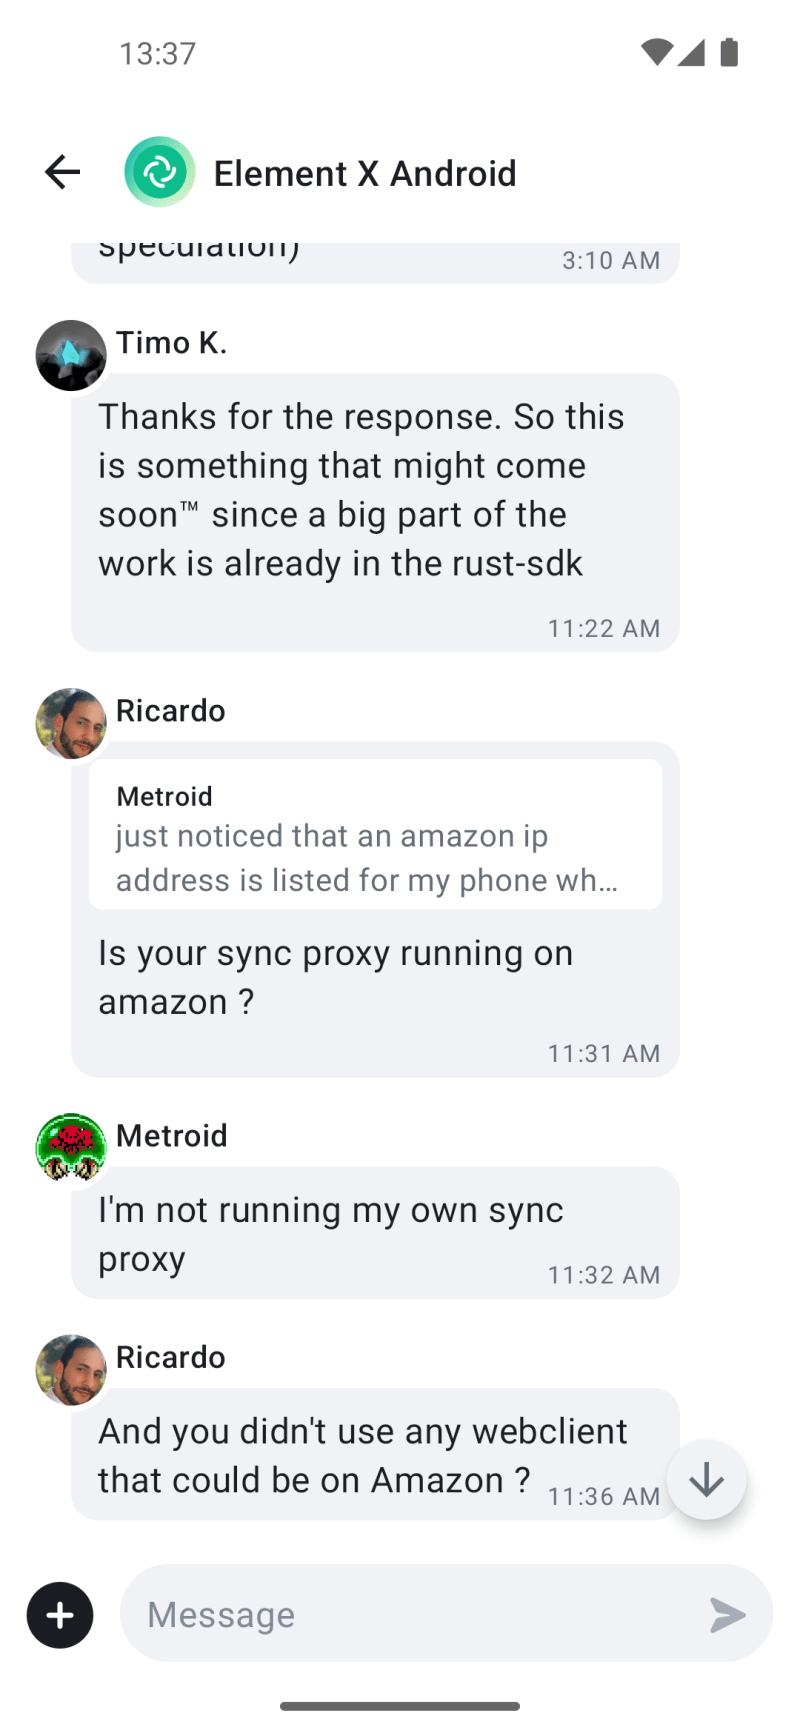The height and width of the screenshot is (1733, 800).
Task: Open room details via Element X Android title
Action: tap(365, 173)
